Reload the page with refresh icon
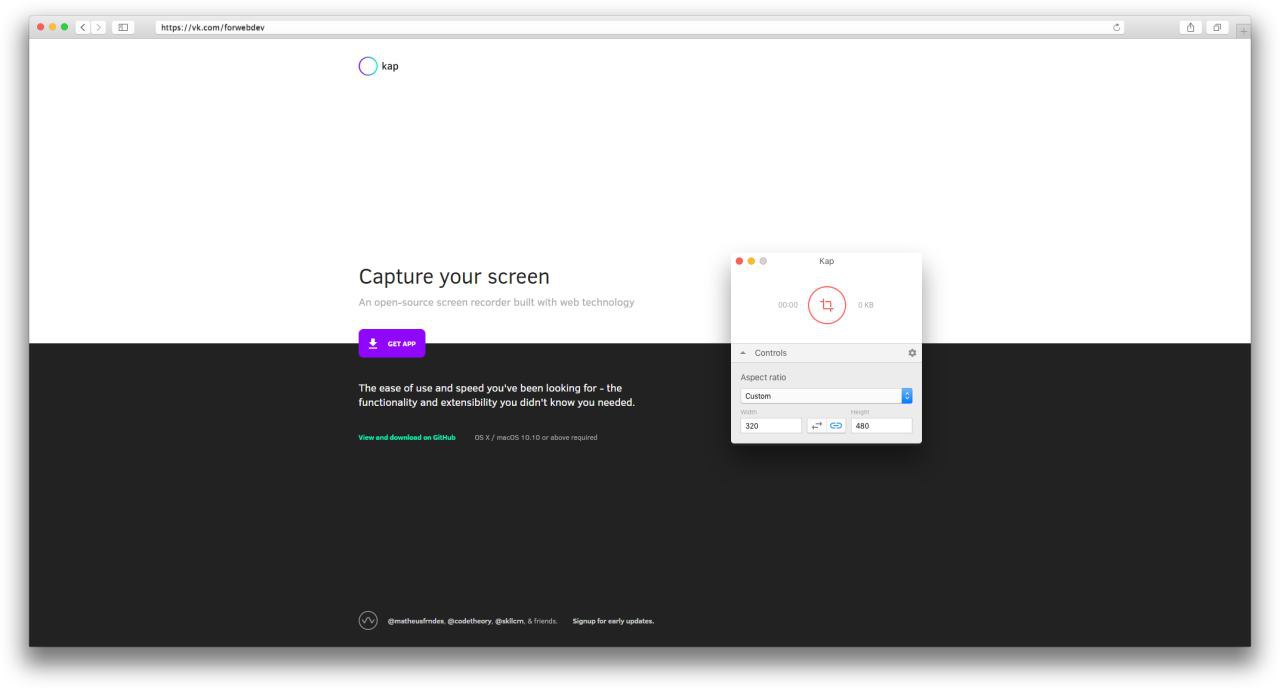This screenshot has width=1280, height=689. (1117, 26)
